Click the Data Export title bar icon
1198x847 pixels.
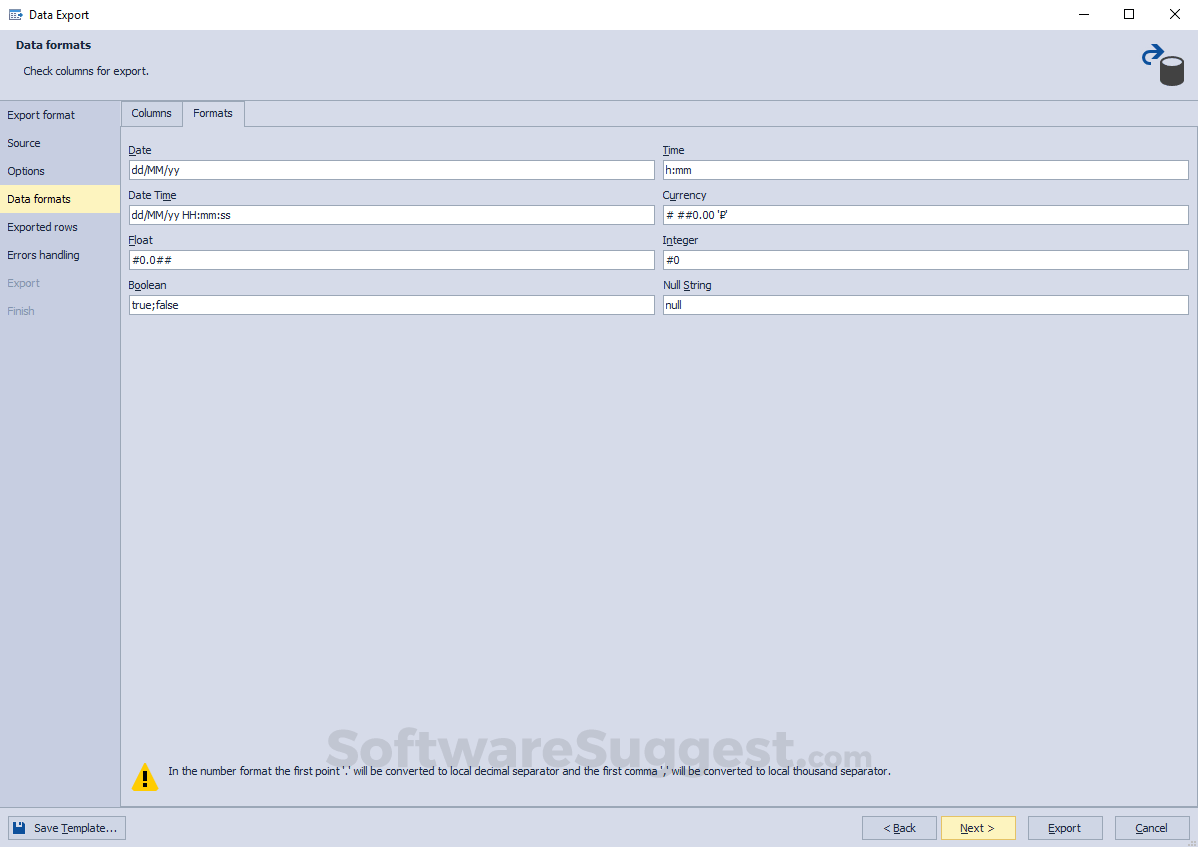pos(14,14)
